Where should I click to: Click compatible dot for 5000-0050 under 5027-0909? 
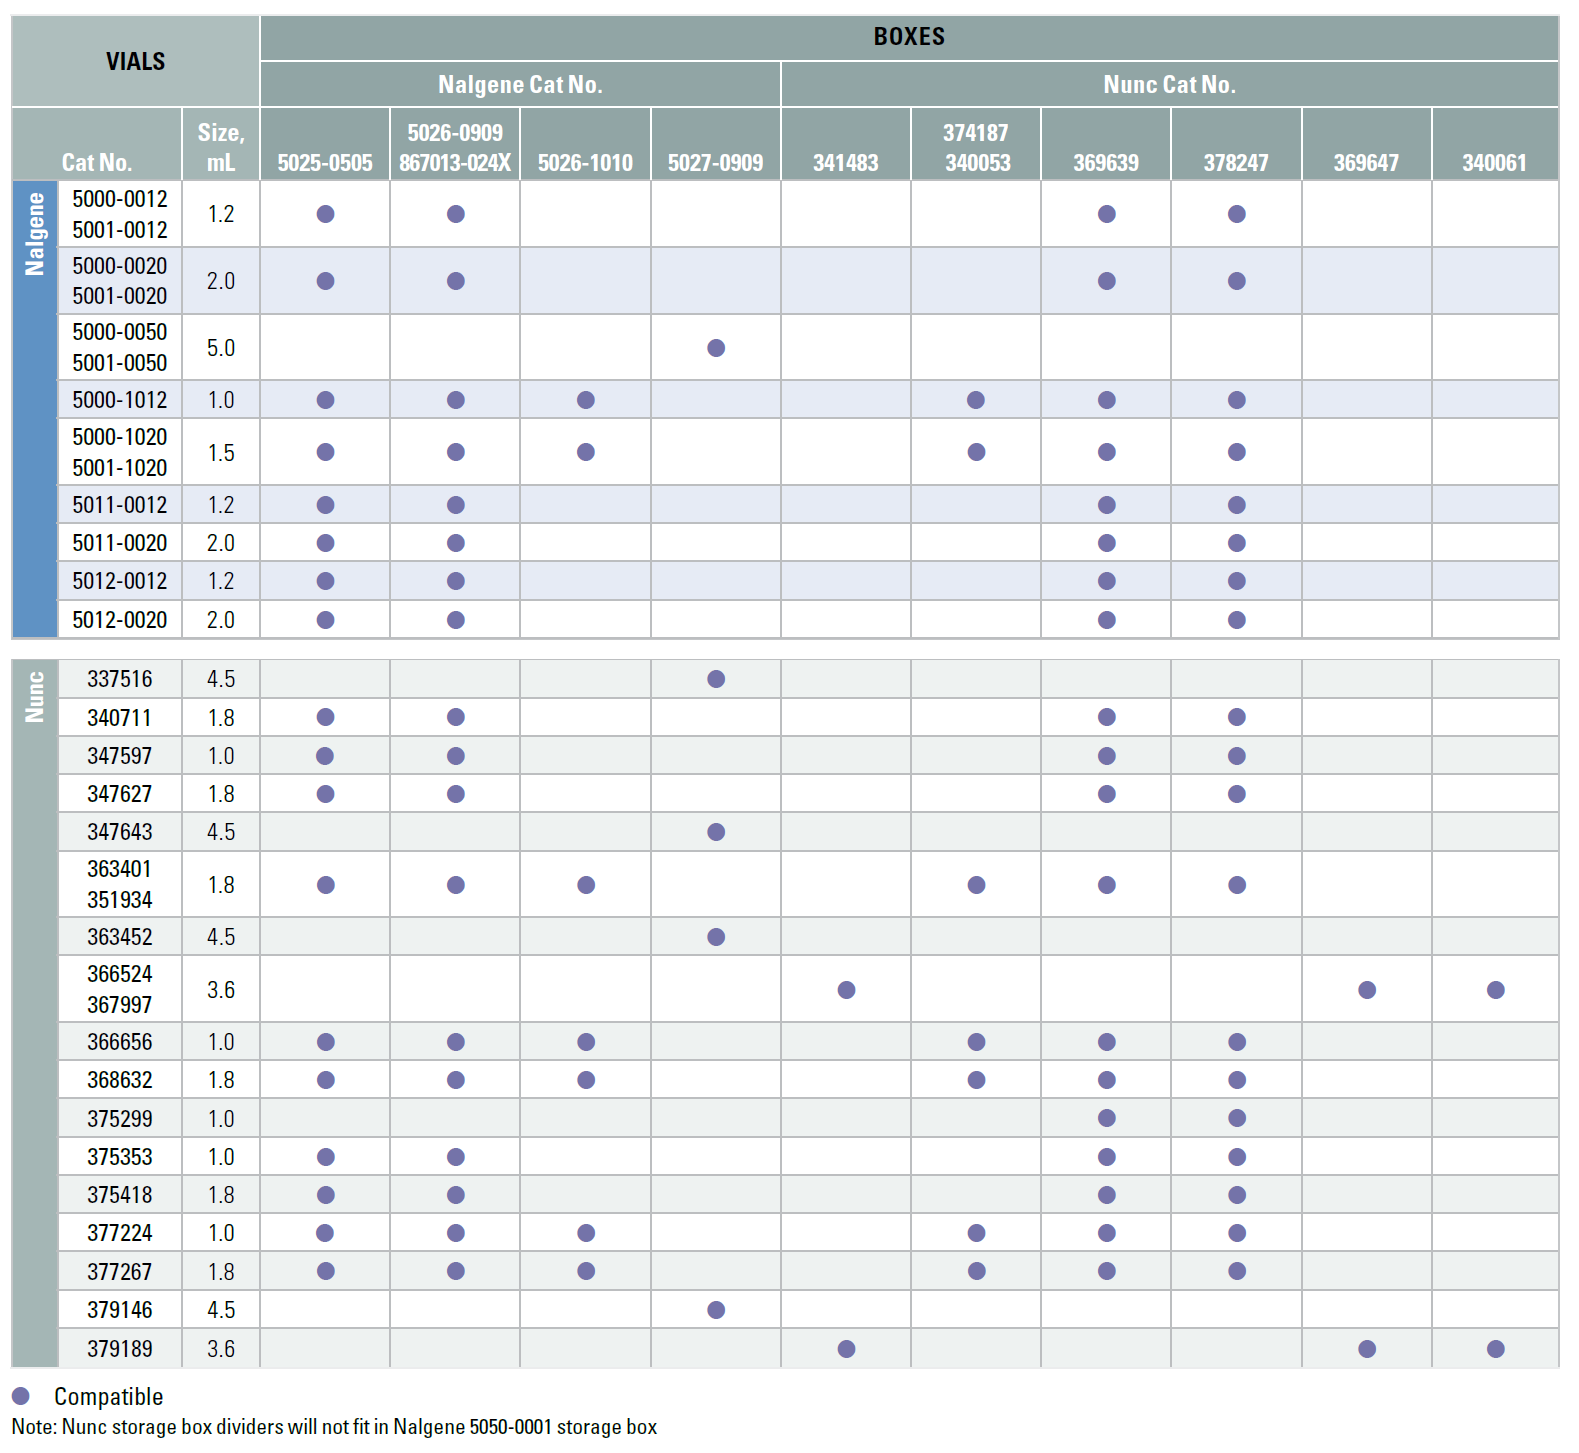click(716, 348)
